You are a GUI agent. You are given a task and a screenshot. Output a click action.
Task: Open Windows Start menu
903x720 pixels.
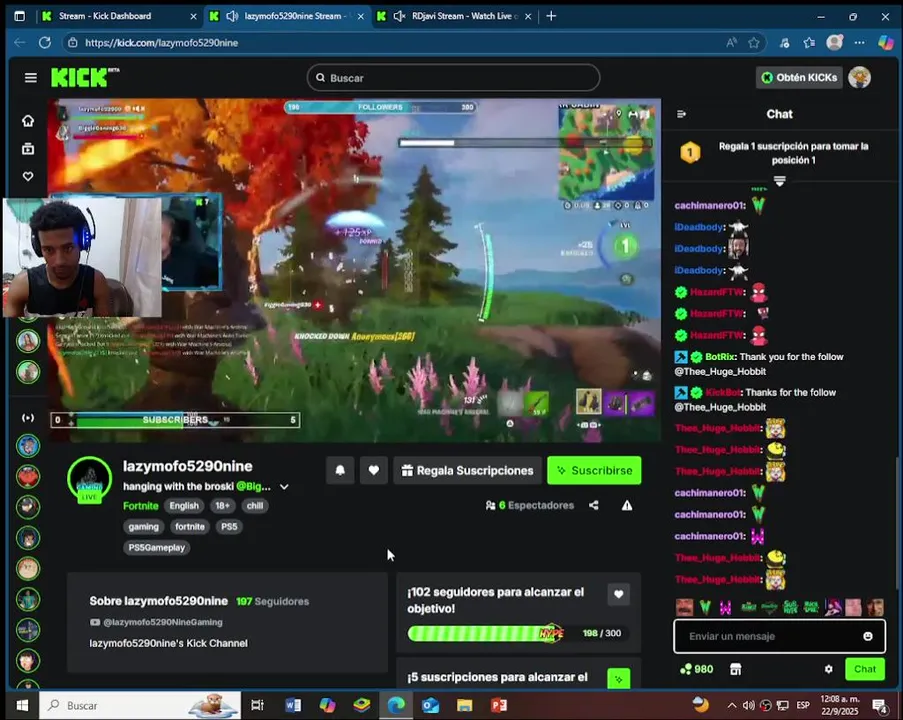click(22, 706)
